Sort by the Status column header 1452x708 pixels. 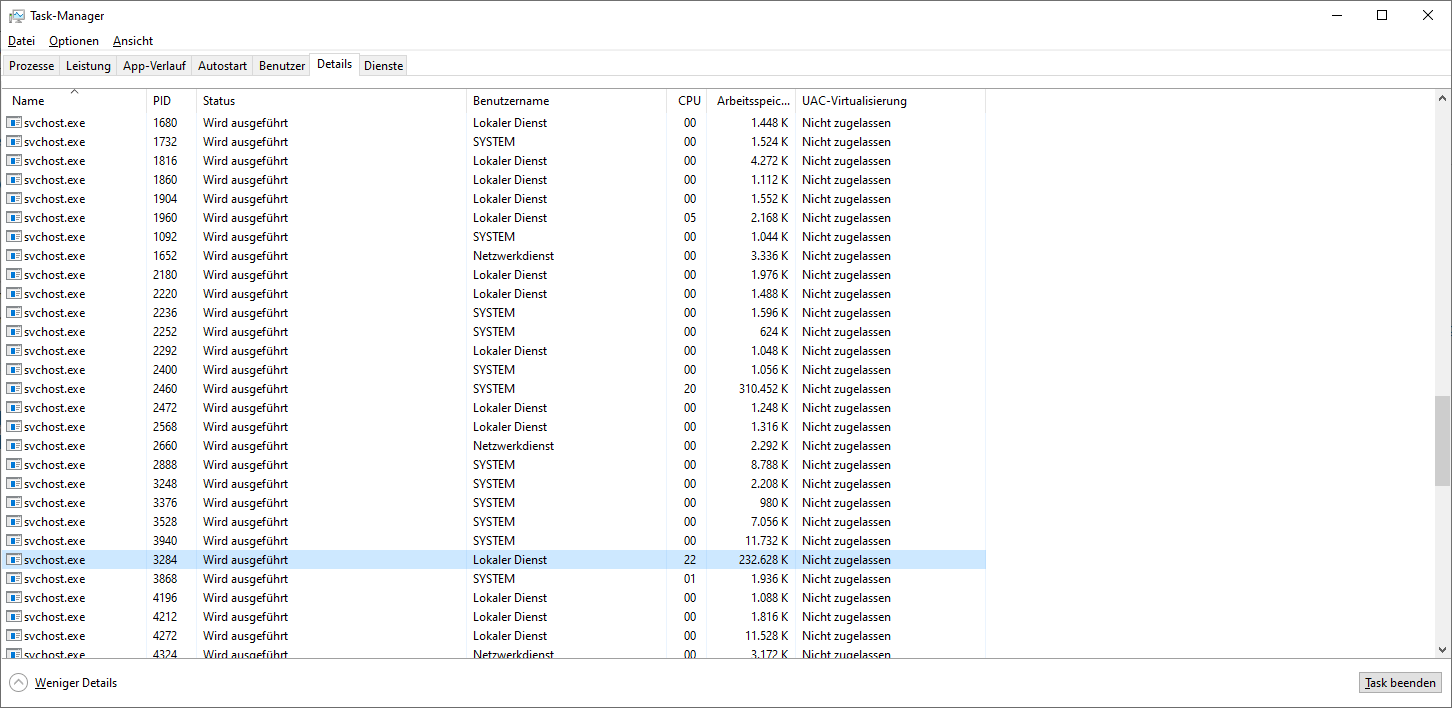(331, 101)
